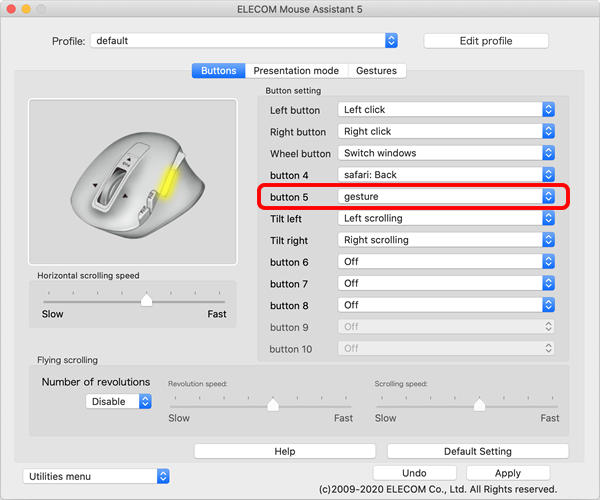Open the Utilities menu dropdown

(x=96, y=476)
